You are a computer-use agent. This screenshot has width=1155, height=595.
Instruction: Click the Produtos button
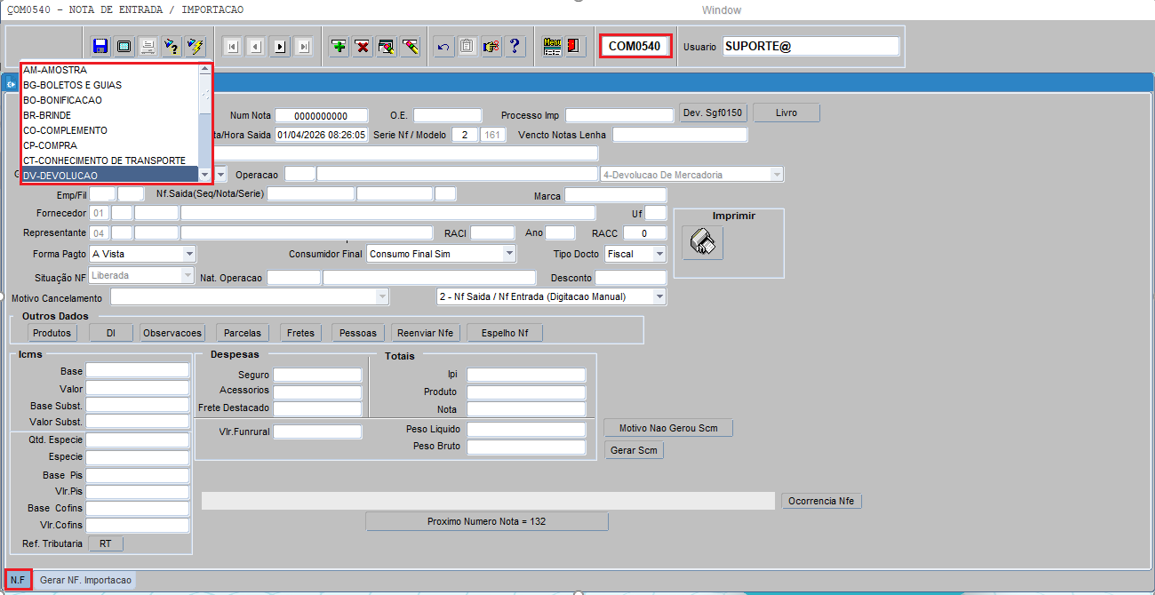[x=52, y=333]
